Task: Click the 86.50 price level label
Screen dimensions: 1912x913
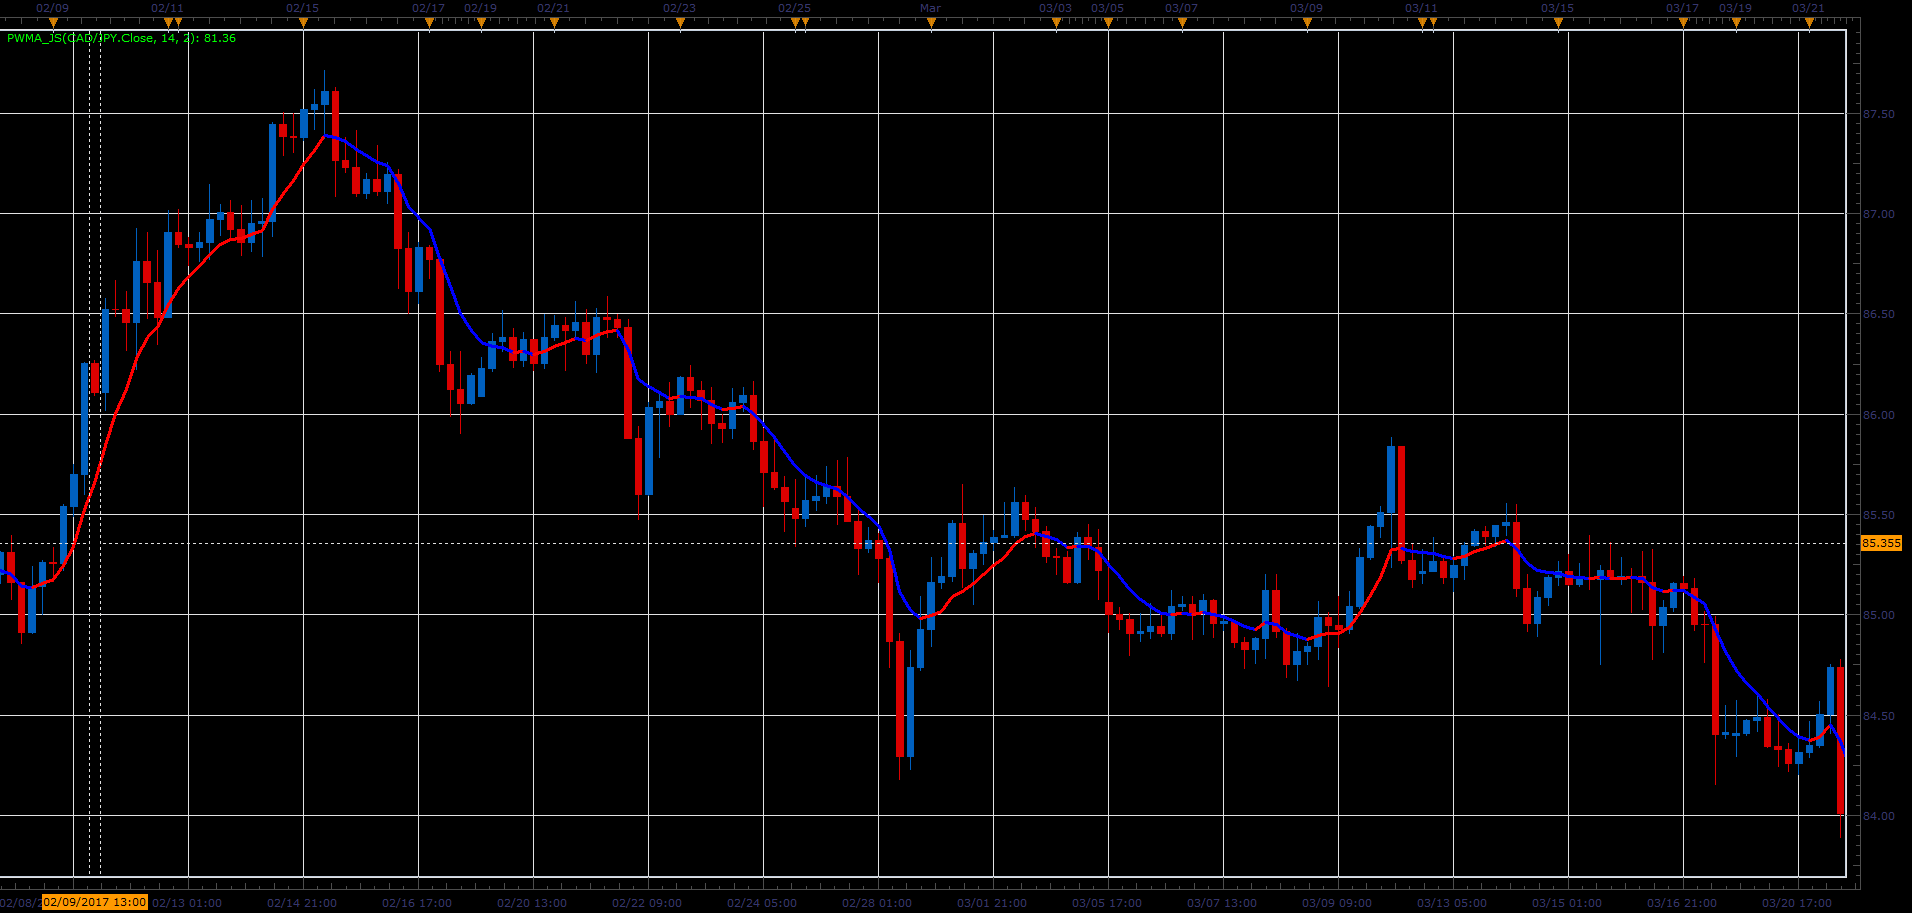Action: 1879,314
